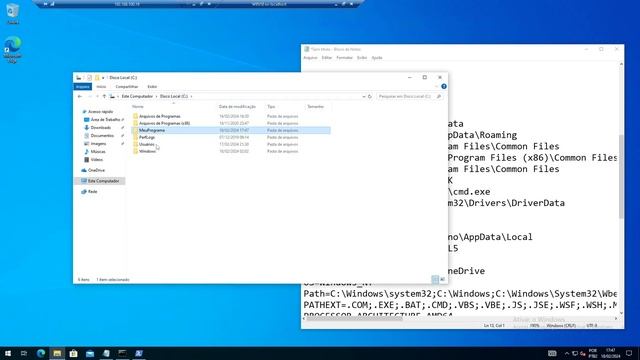640x360 pixels.
Task: Click Este Computador in address breadcrumb
Action: click(x=137, y=96)
